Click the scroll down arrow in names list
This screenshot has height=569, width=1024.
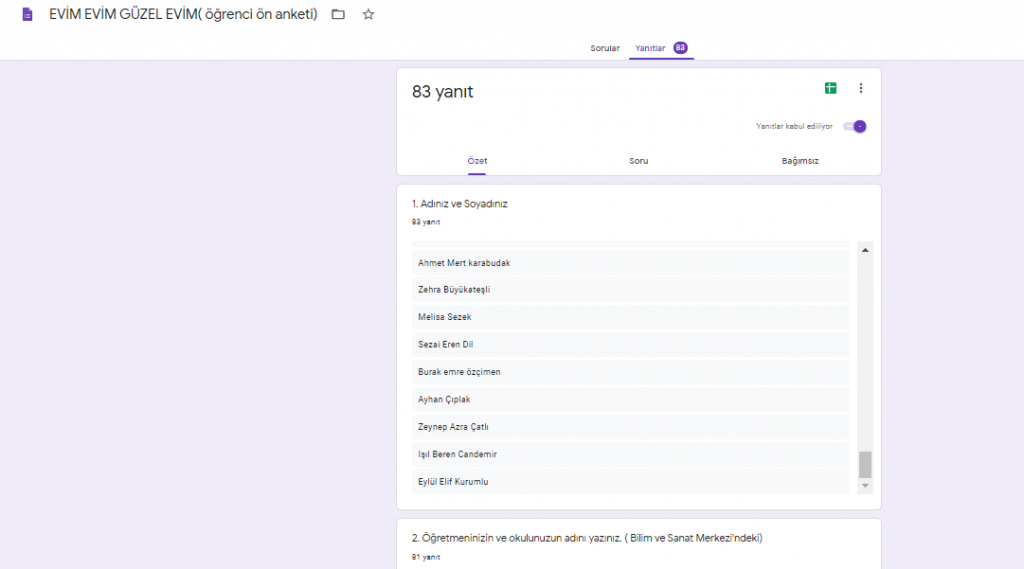point(865,486)
